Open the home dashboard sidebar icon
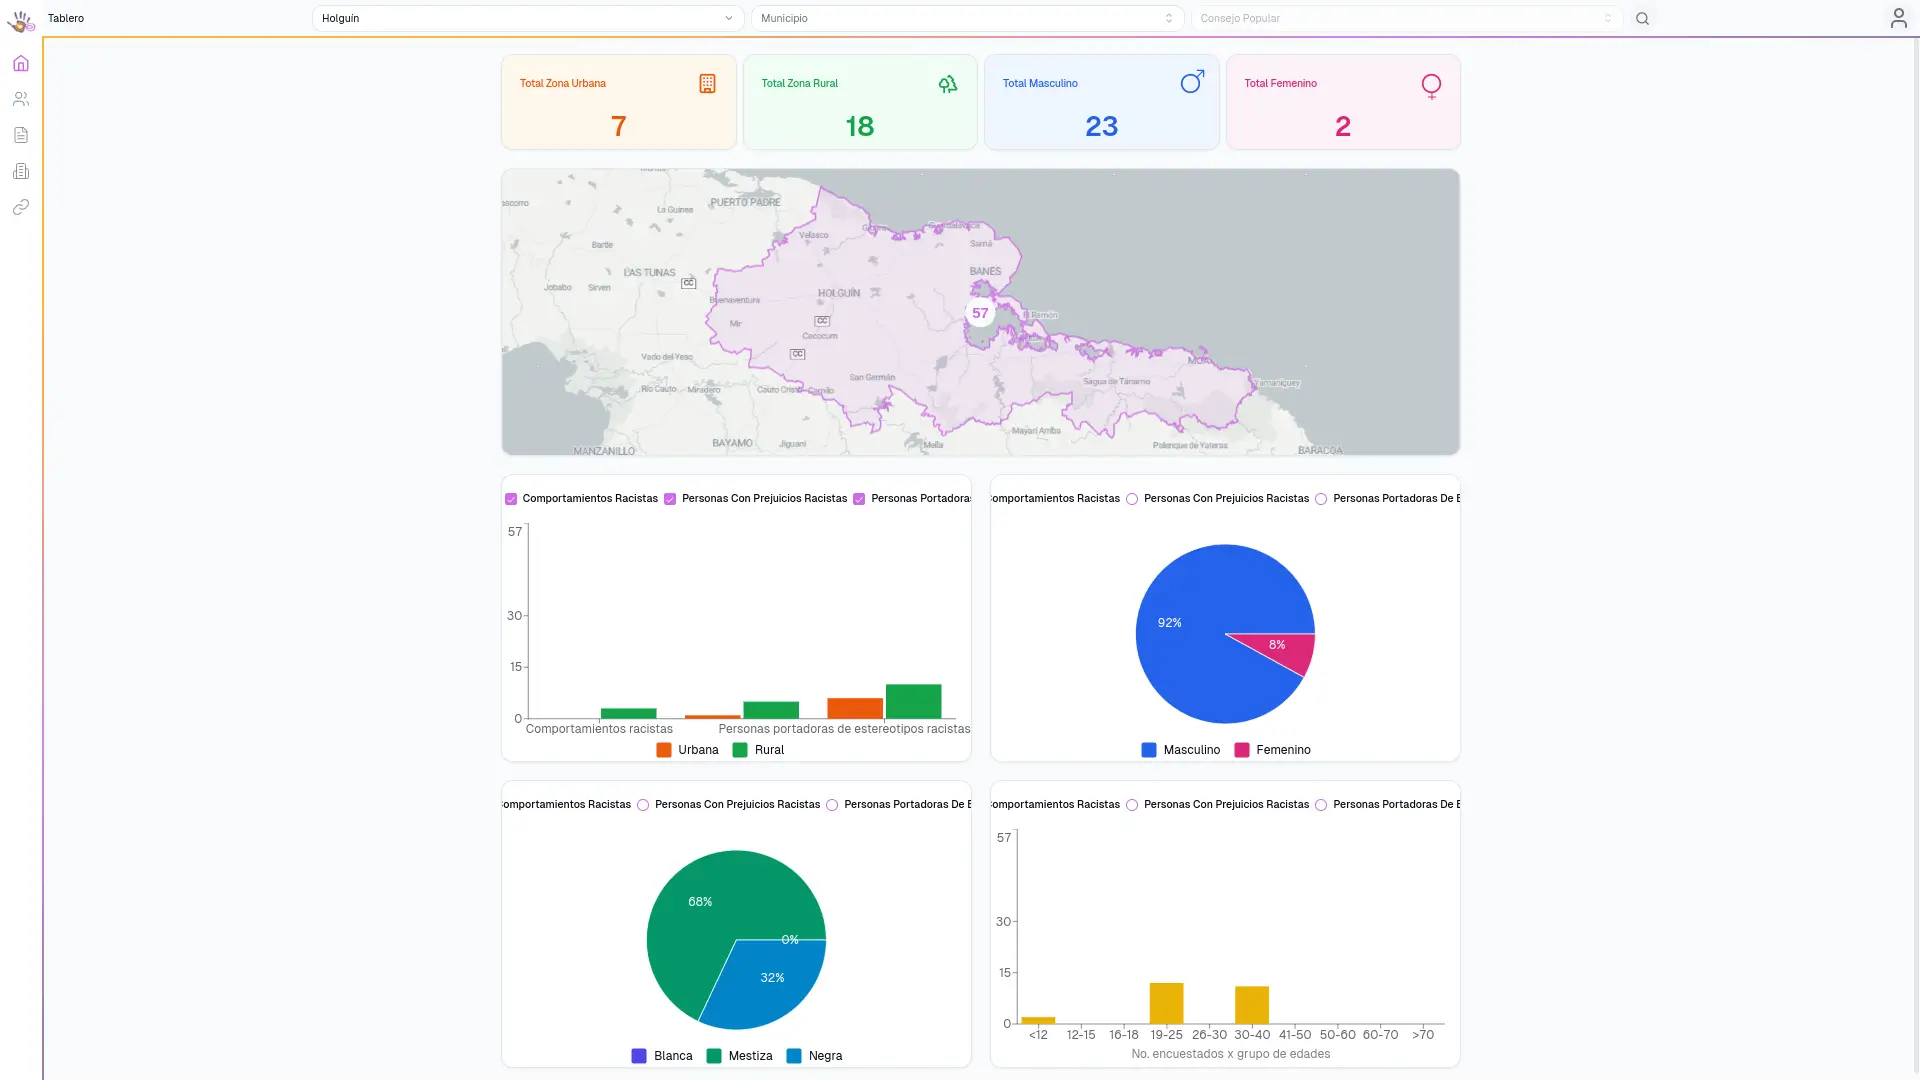The width and height of the screenshot is (1920, 1080). click(21, 63)
